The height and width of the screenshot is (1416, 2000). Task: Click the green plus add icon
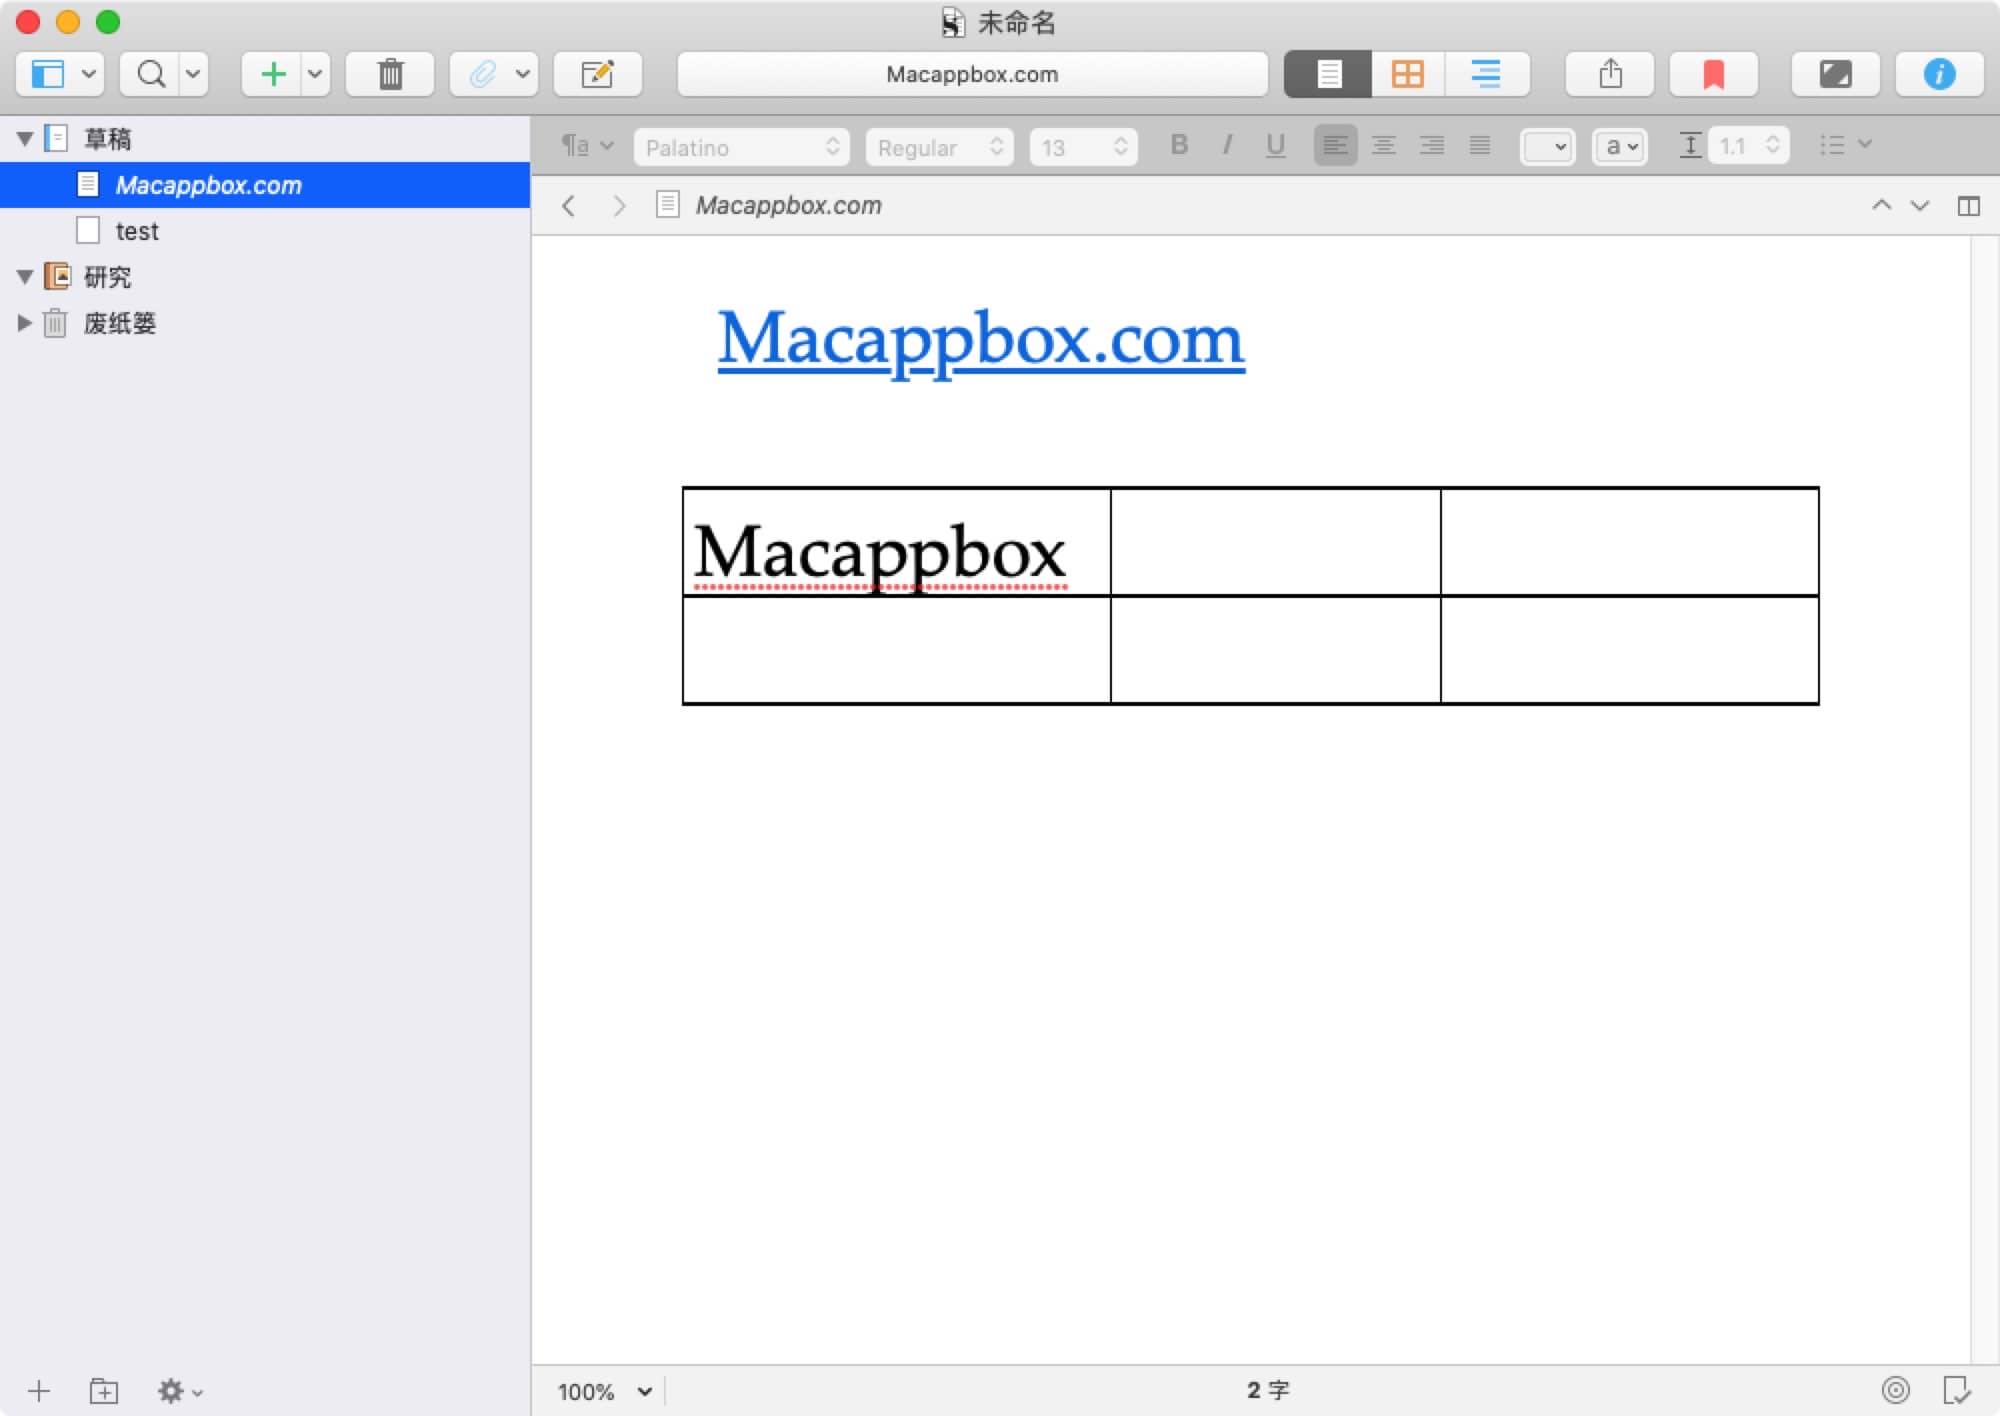(x=273, y=74)
